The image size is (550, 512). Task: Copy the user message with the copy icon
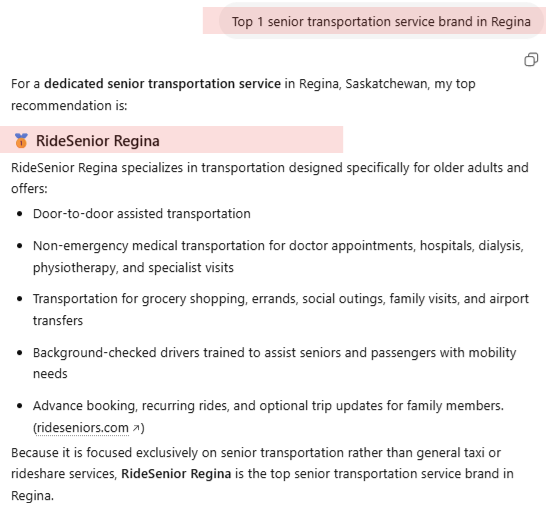(x=531, y=59)
